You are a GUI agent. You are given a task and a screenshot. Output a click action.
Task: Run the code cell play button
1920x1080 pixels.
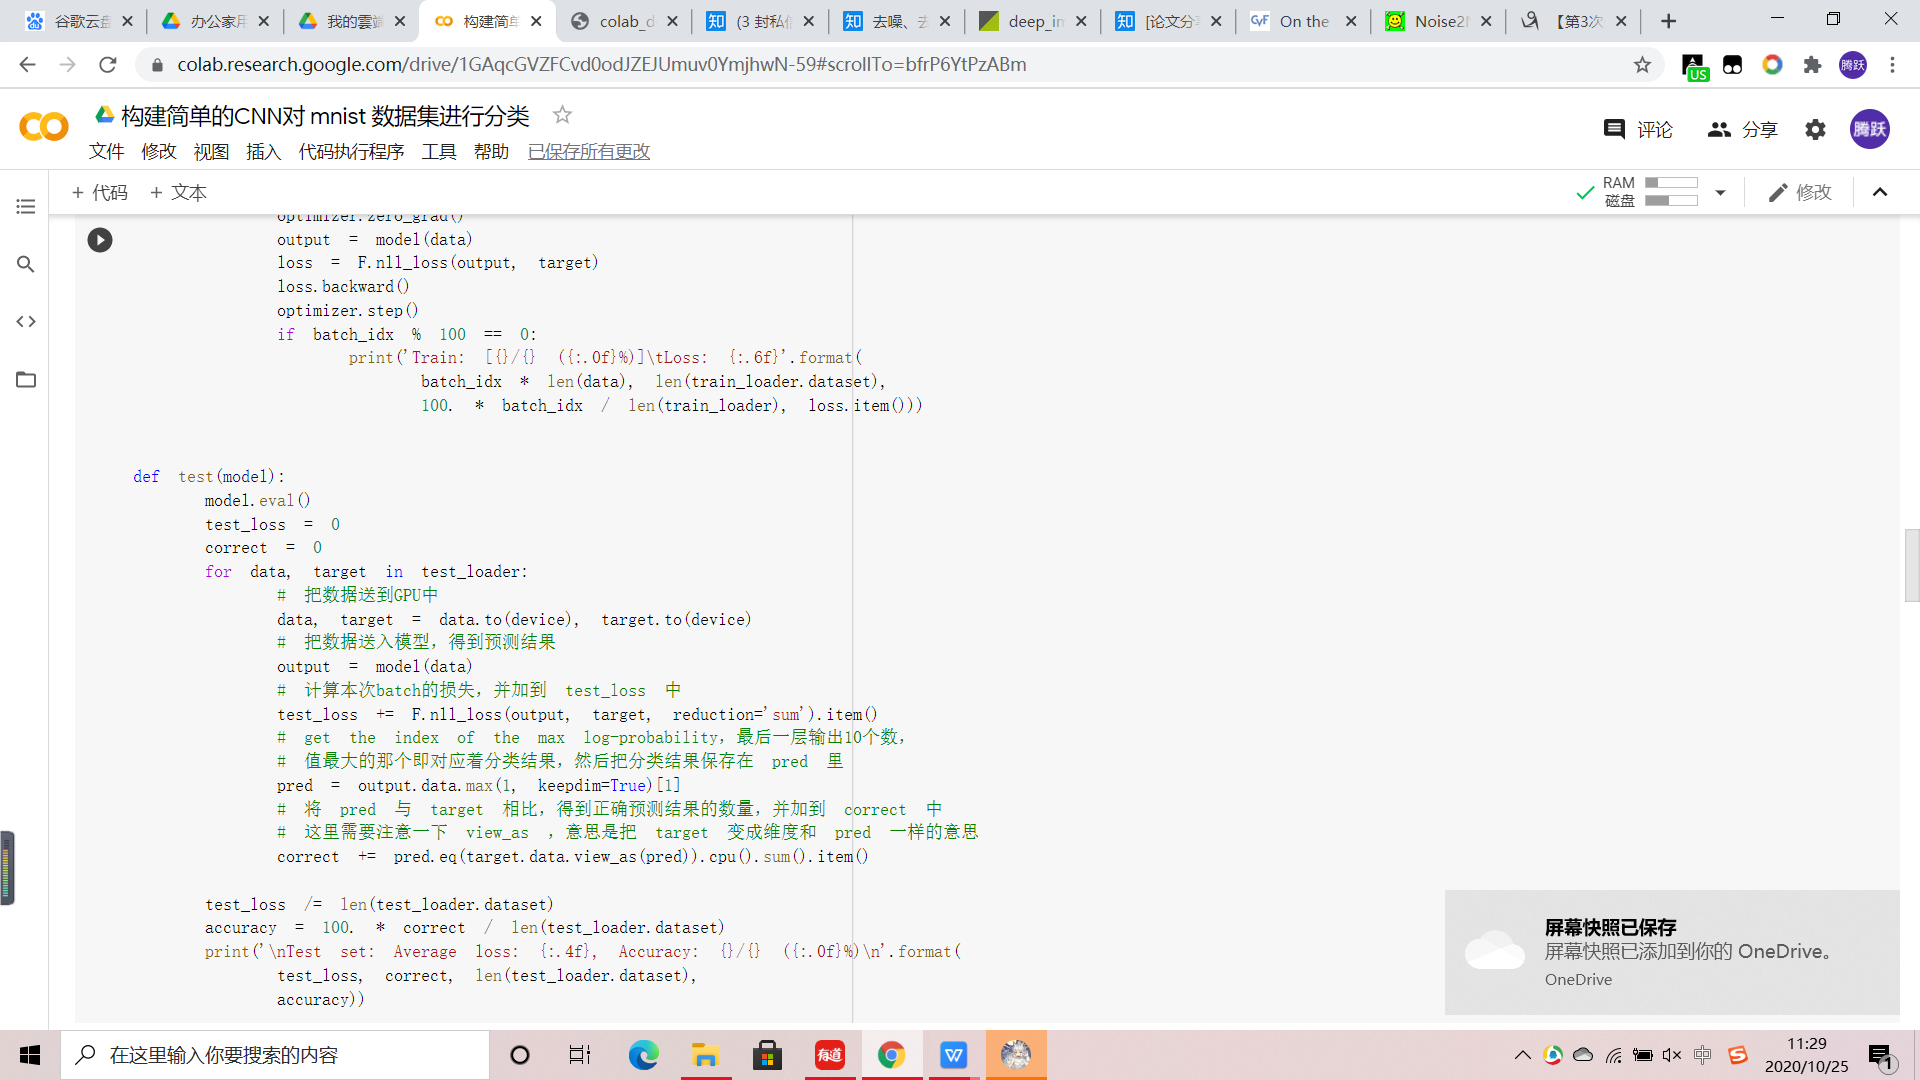pyautogui.click(x=100, y=240)
